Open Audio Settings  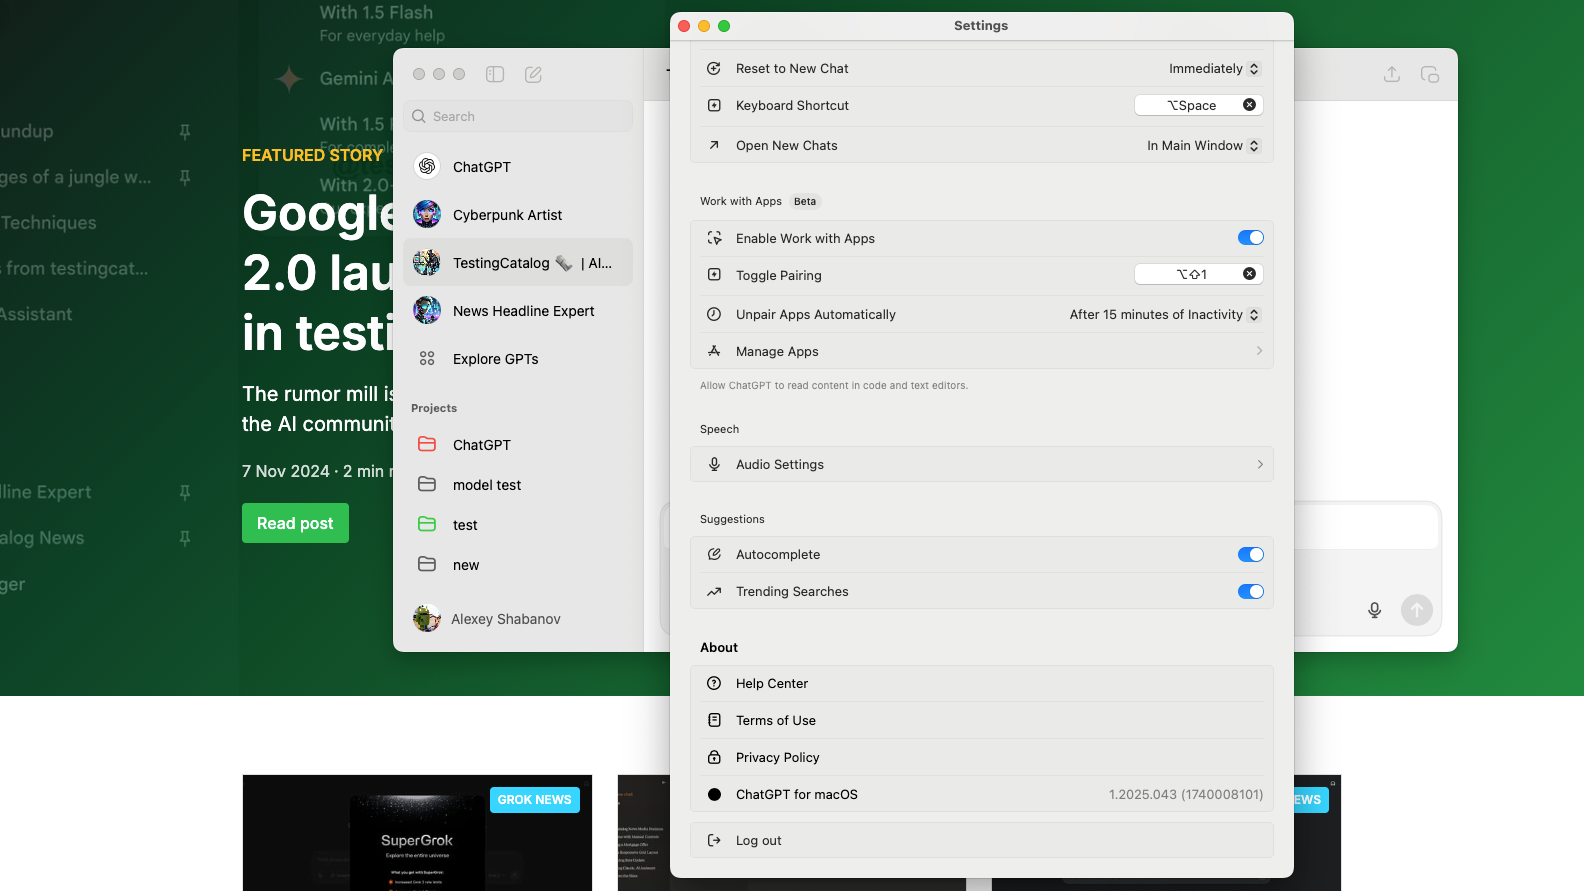[x=982, y=464]
